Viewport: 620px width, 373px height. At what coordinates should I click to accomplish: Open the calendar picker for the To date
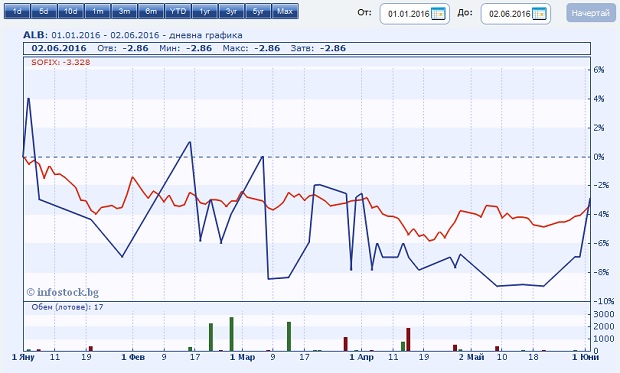(x=539, y=14)
